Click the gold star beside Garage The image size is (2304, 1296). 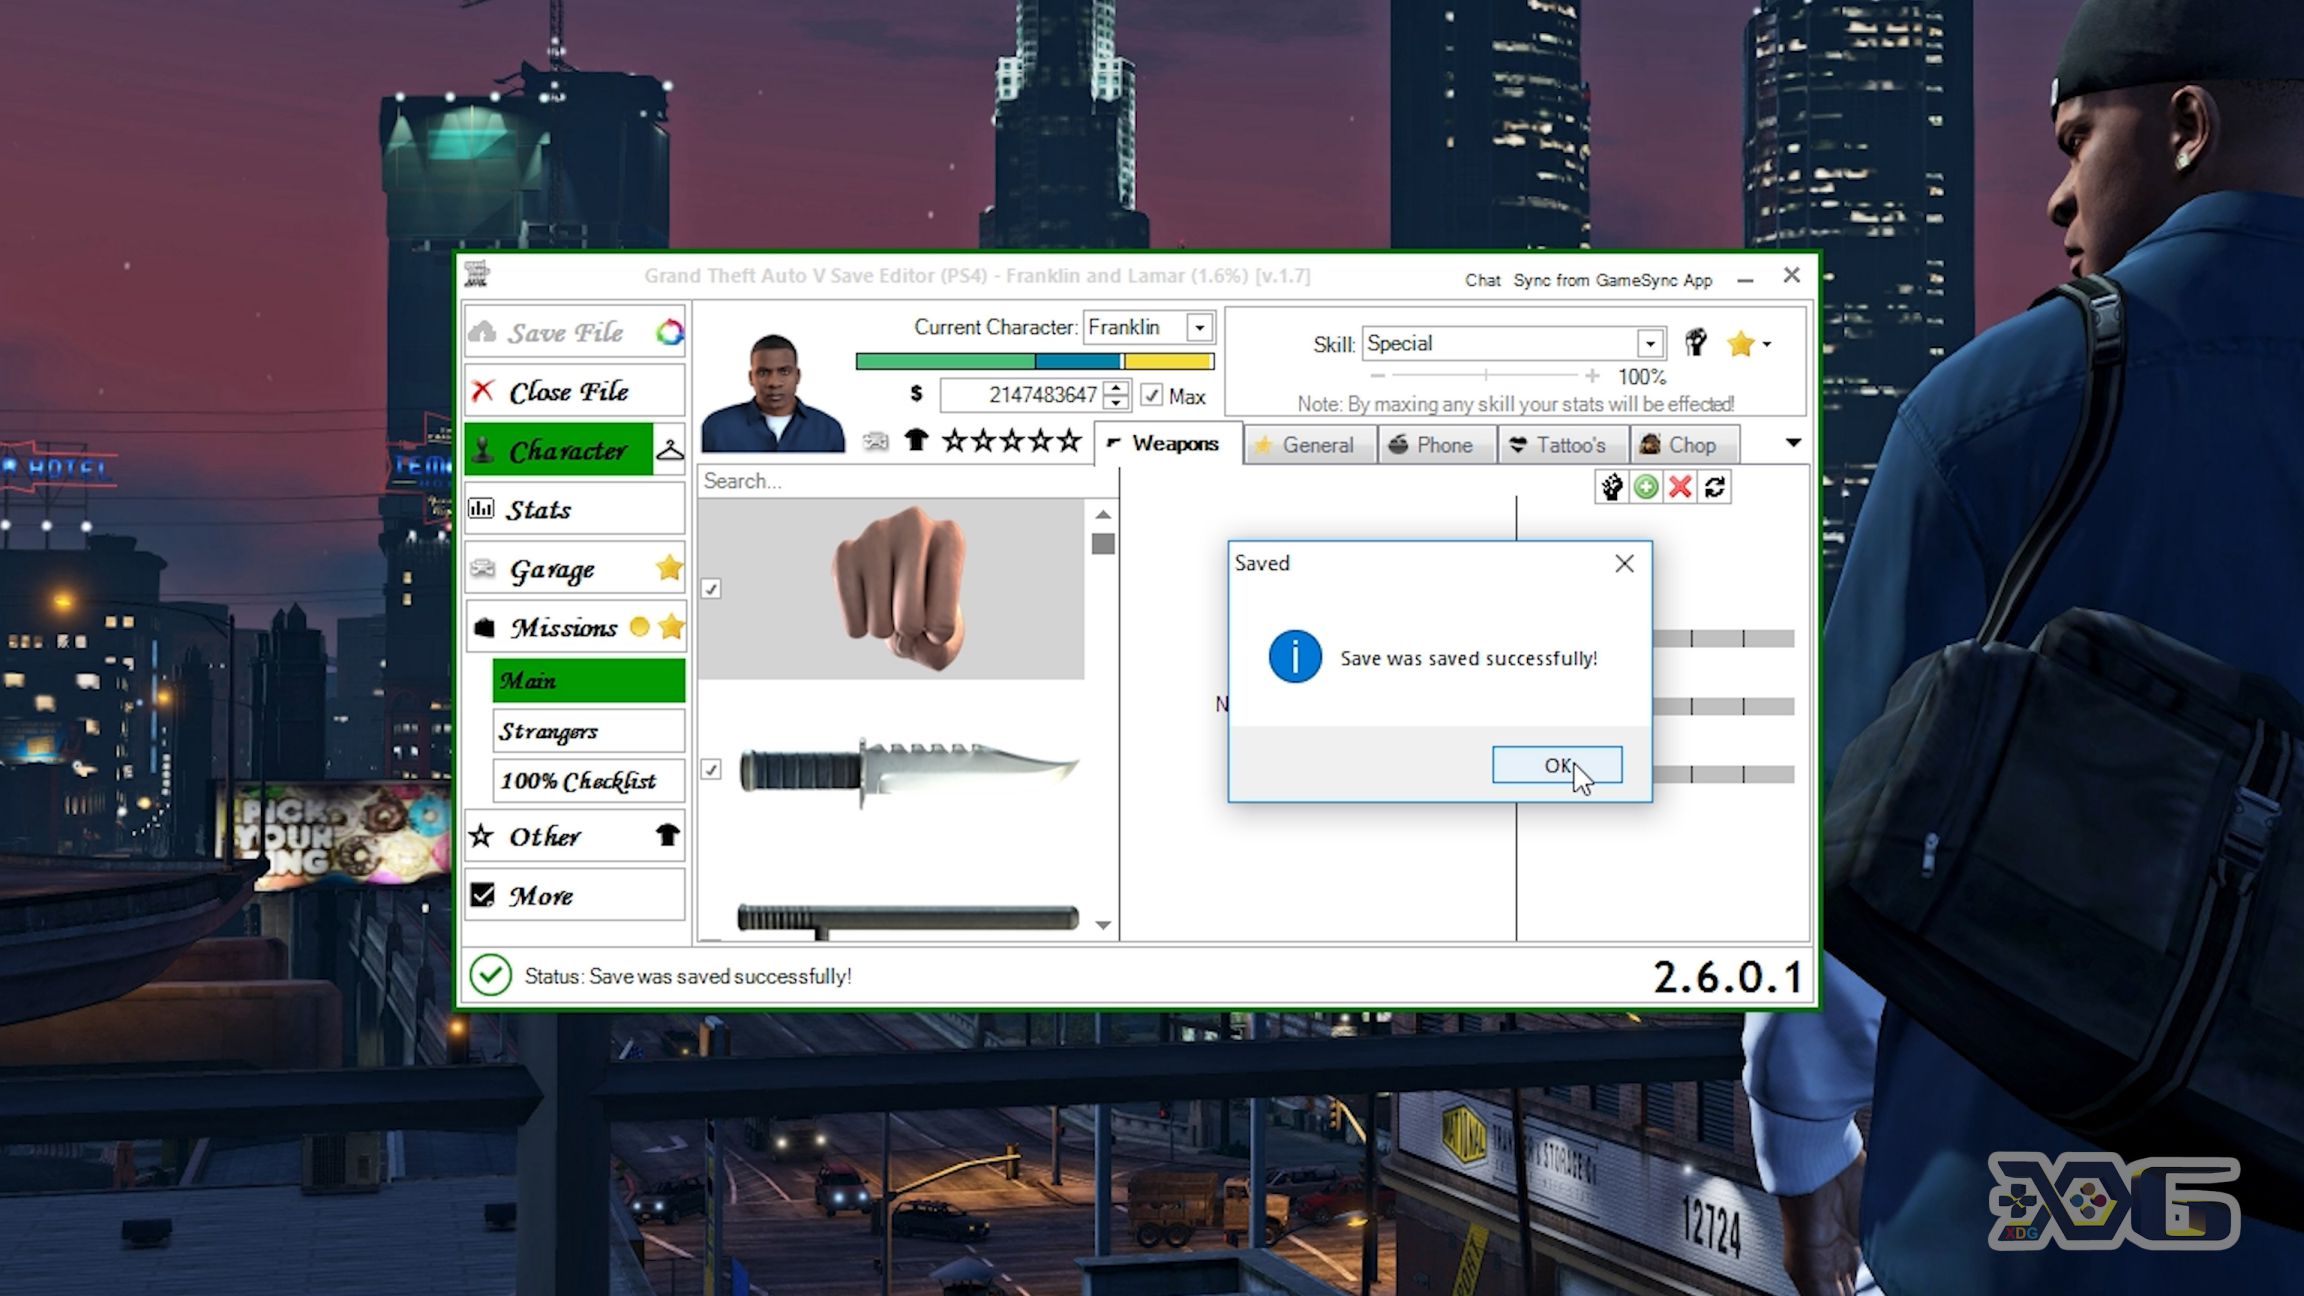pos(669,568)
